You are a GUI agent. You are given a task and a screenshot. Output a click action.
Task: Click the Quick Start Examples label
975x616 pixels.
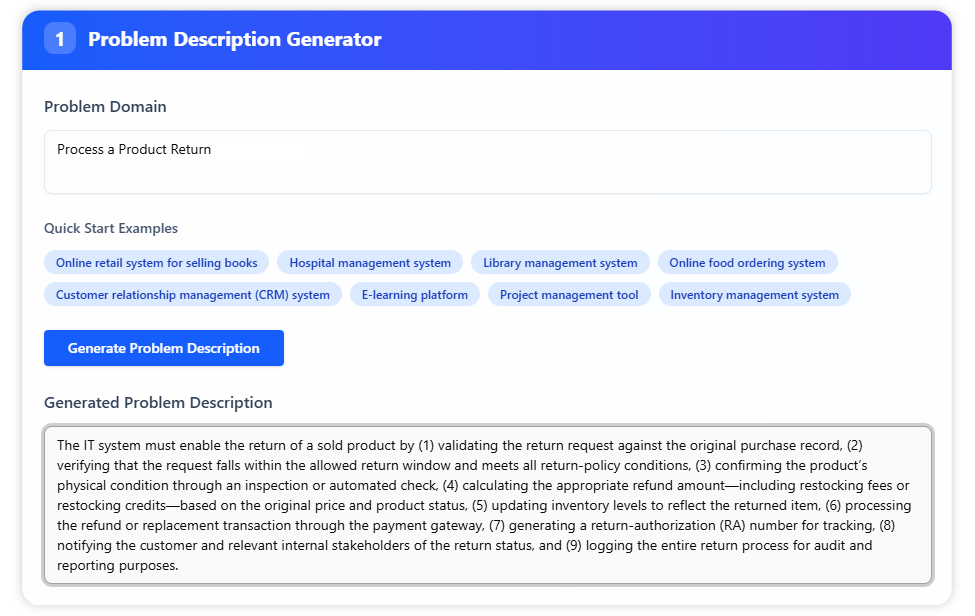point(111,228)
